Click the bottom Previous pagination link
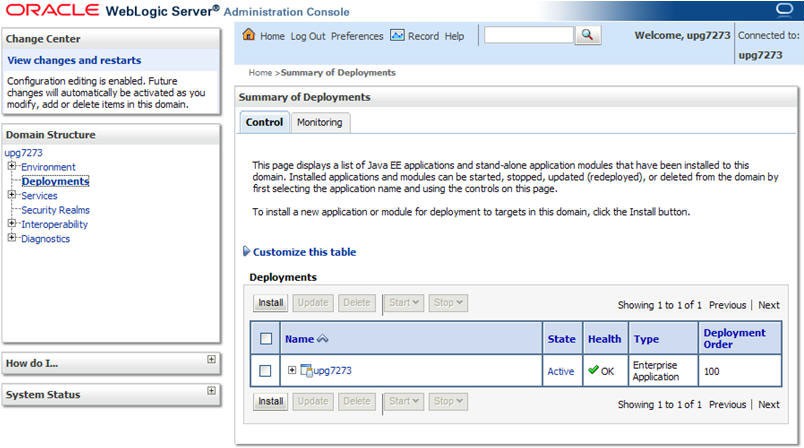804x448 pixels. [728, 404]
